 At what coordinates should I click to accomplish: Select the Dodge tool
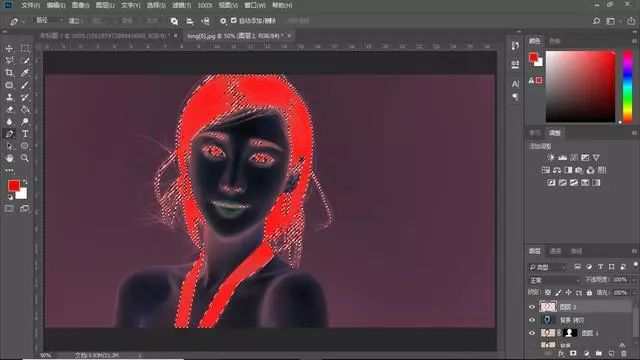[25, 122]
